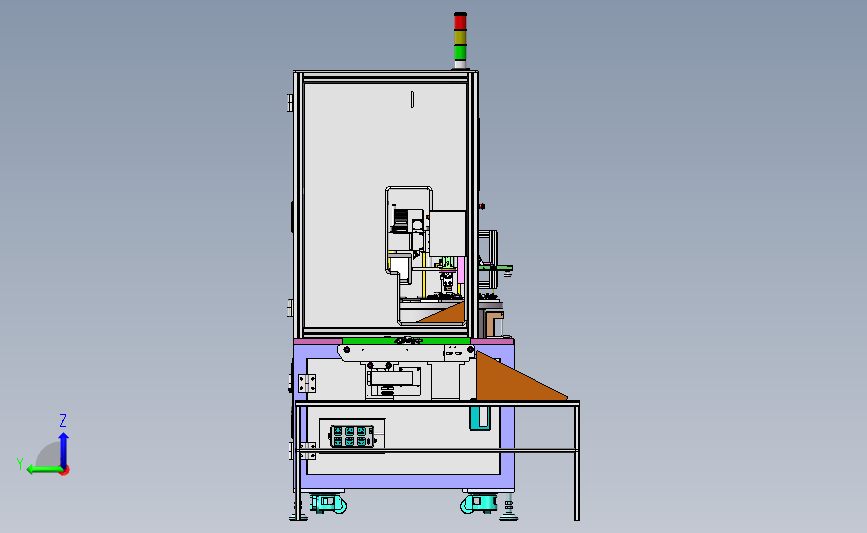This screenshot has width=867, height=533.
Task: Pick the green conveyor strip above the base cabinet
Action: [406, 341]
